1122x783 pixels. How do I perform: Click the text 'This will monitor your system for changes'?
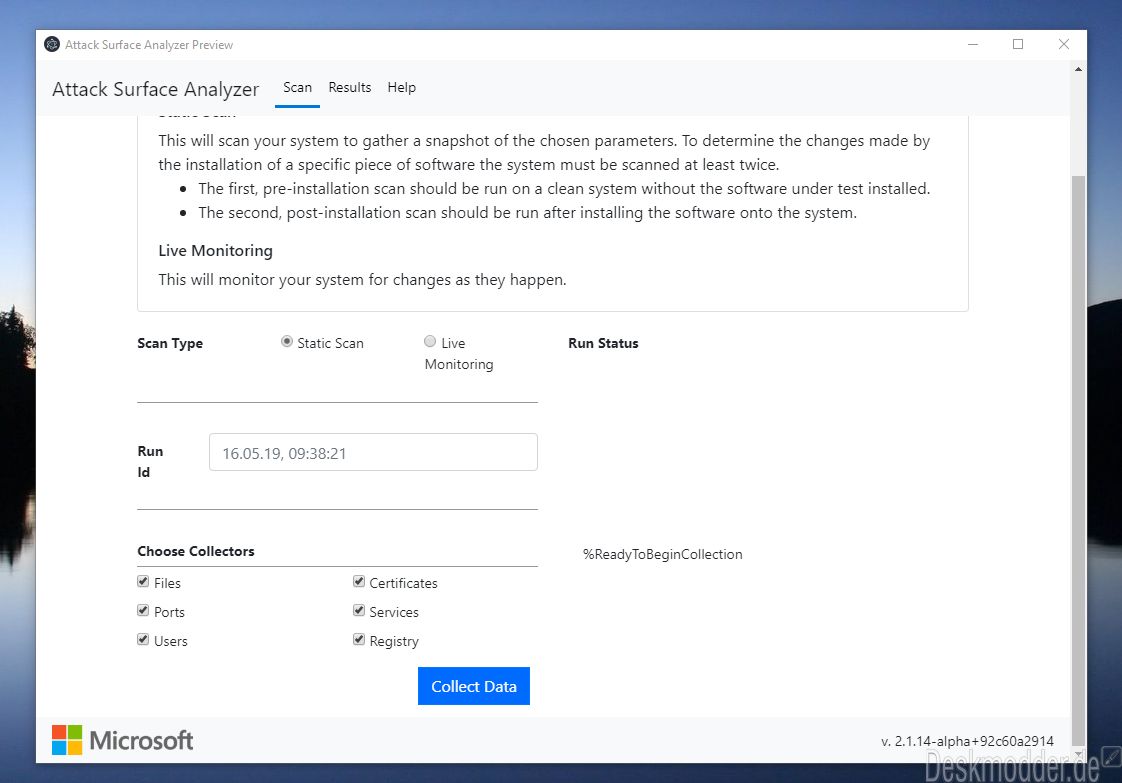pyautogui.click(x=362, y=280)
